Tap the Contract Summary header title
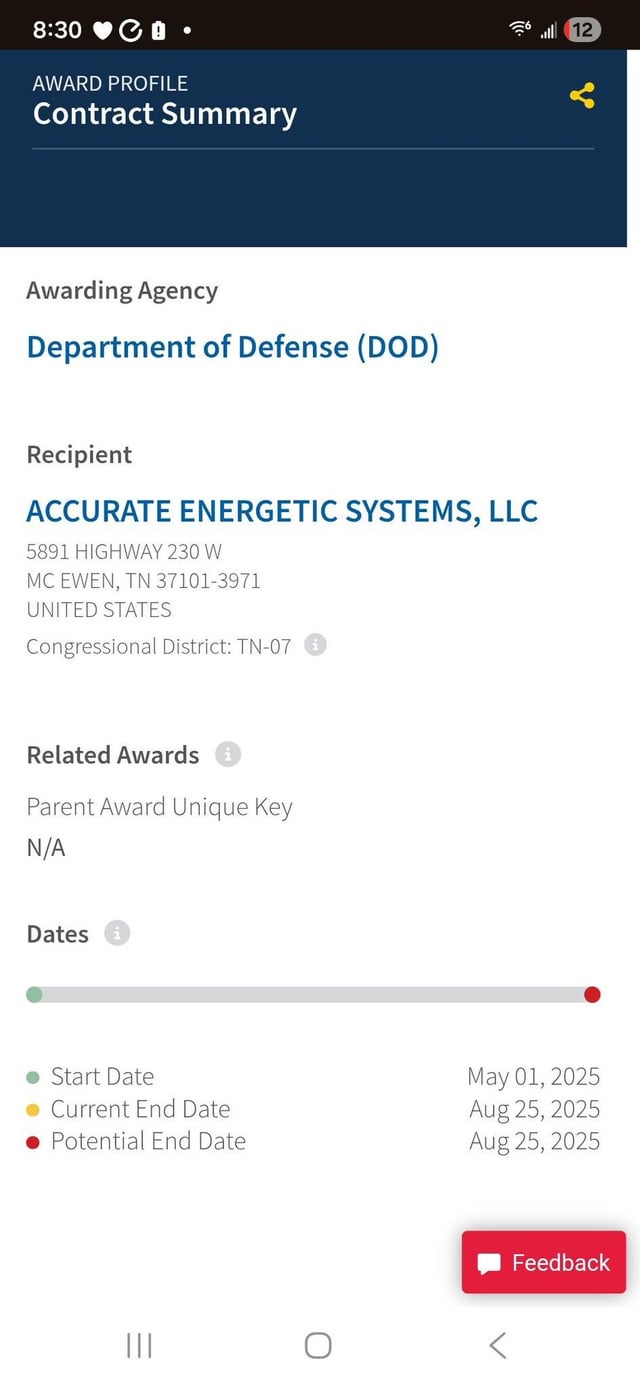Screen dimensions: 640x1387 coord(165,114)
